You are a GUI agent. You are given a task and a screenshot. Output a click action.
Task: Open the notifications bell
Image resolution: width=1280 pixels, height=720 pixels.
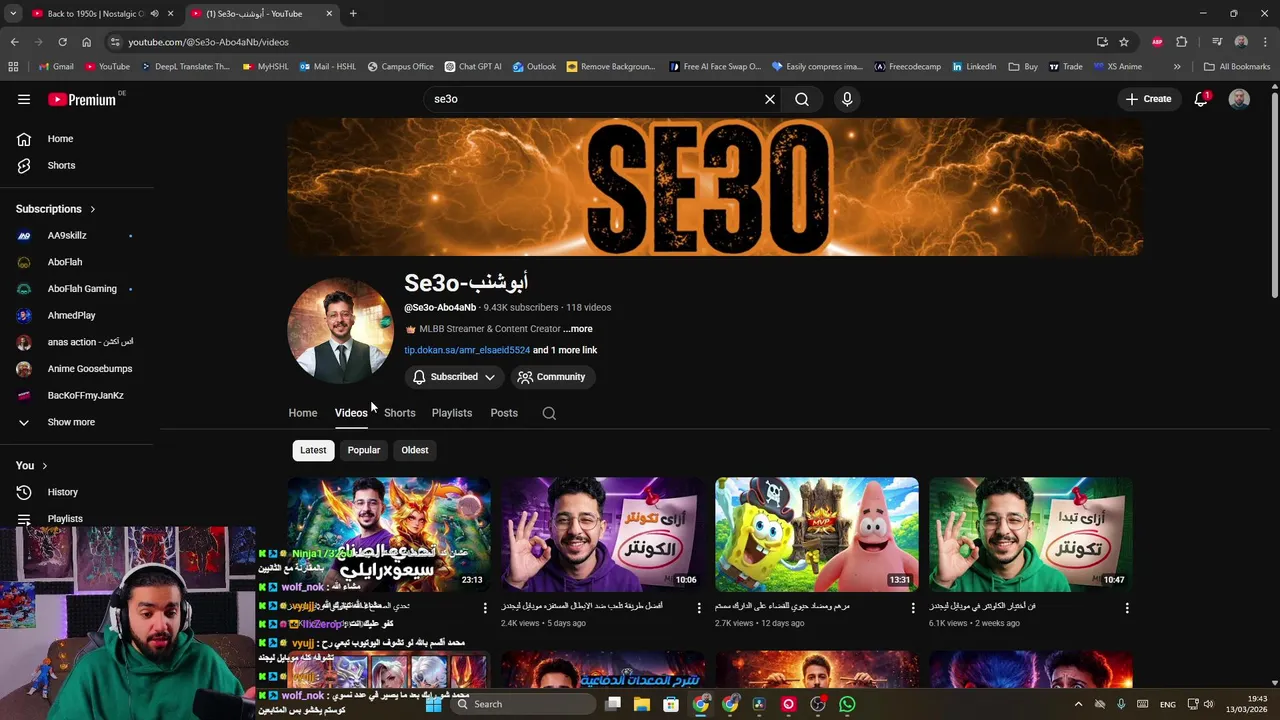coord(1201,99)
